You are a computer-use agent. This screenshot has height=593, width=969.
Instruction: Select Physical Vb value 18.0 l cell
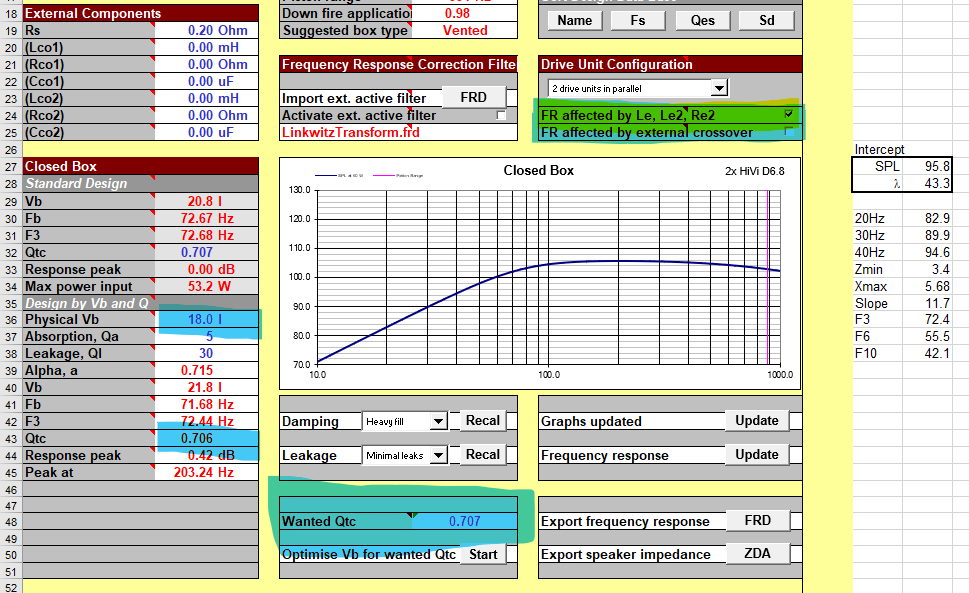[206, 319]
